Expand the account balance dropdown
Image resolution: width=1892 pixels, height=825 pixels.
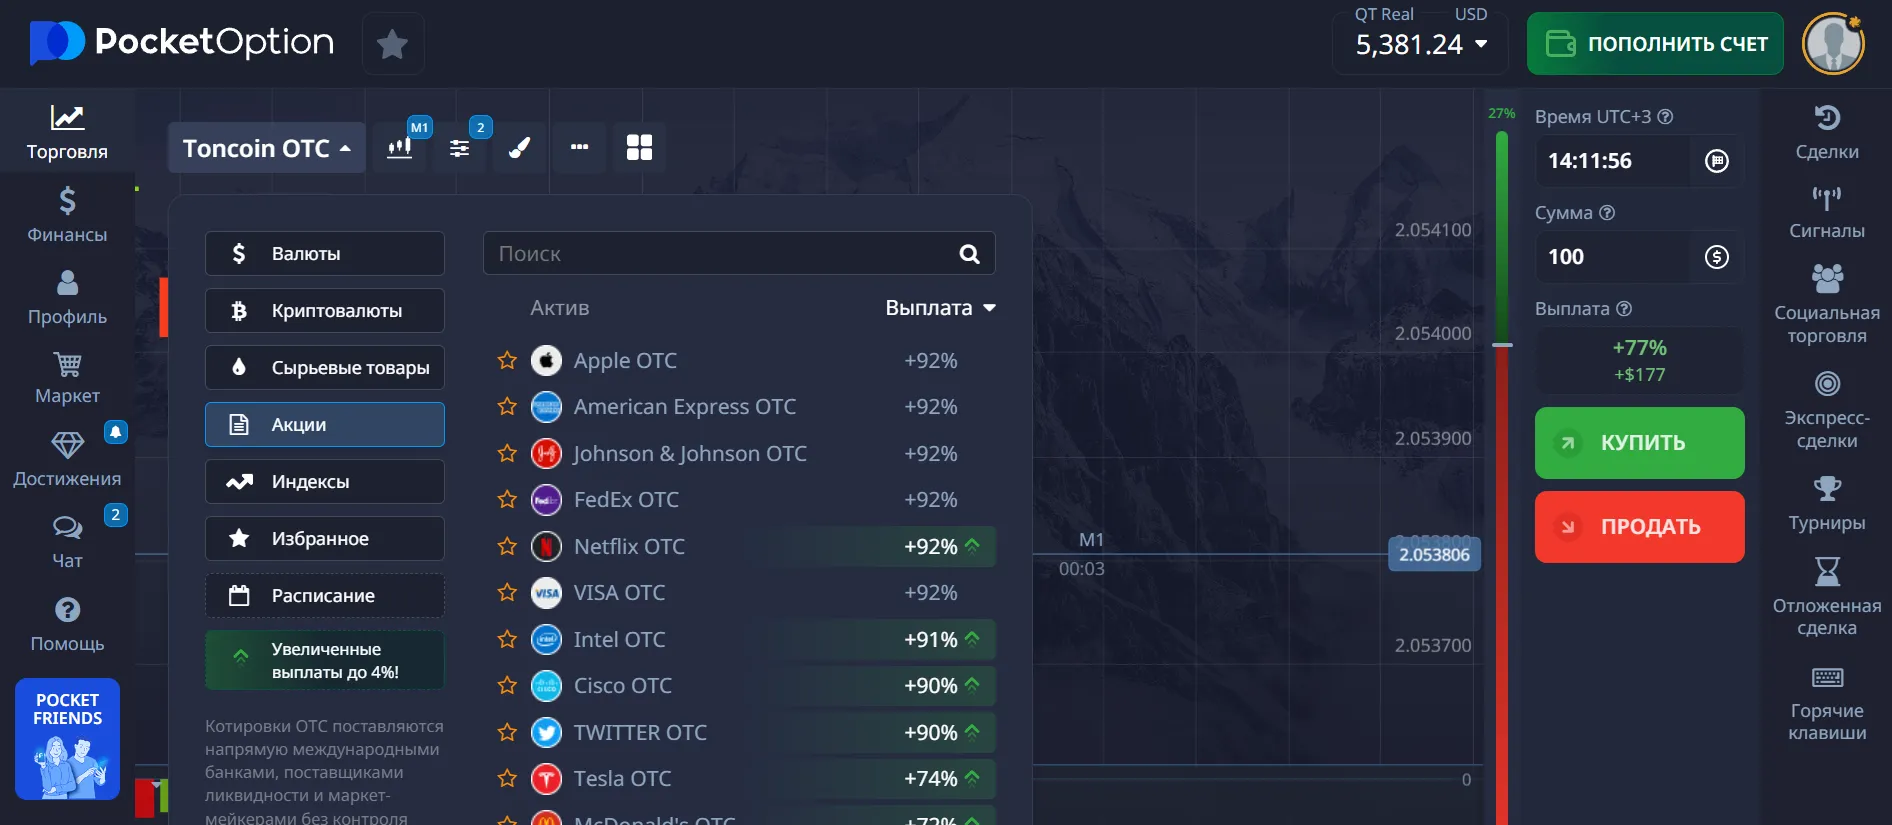pos(1481,44)
